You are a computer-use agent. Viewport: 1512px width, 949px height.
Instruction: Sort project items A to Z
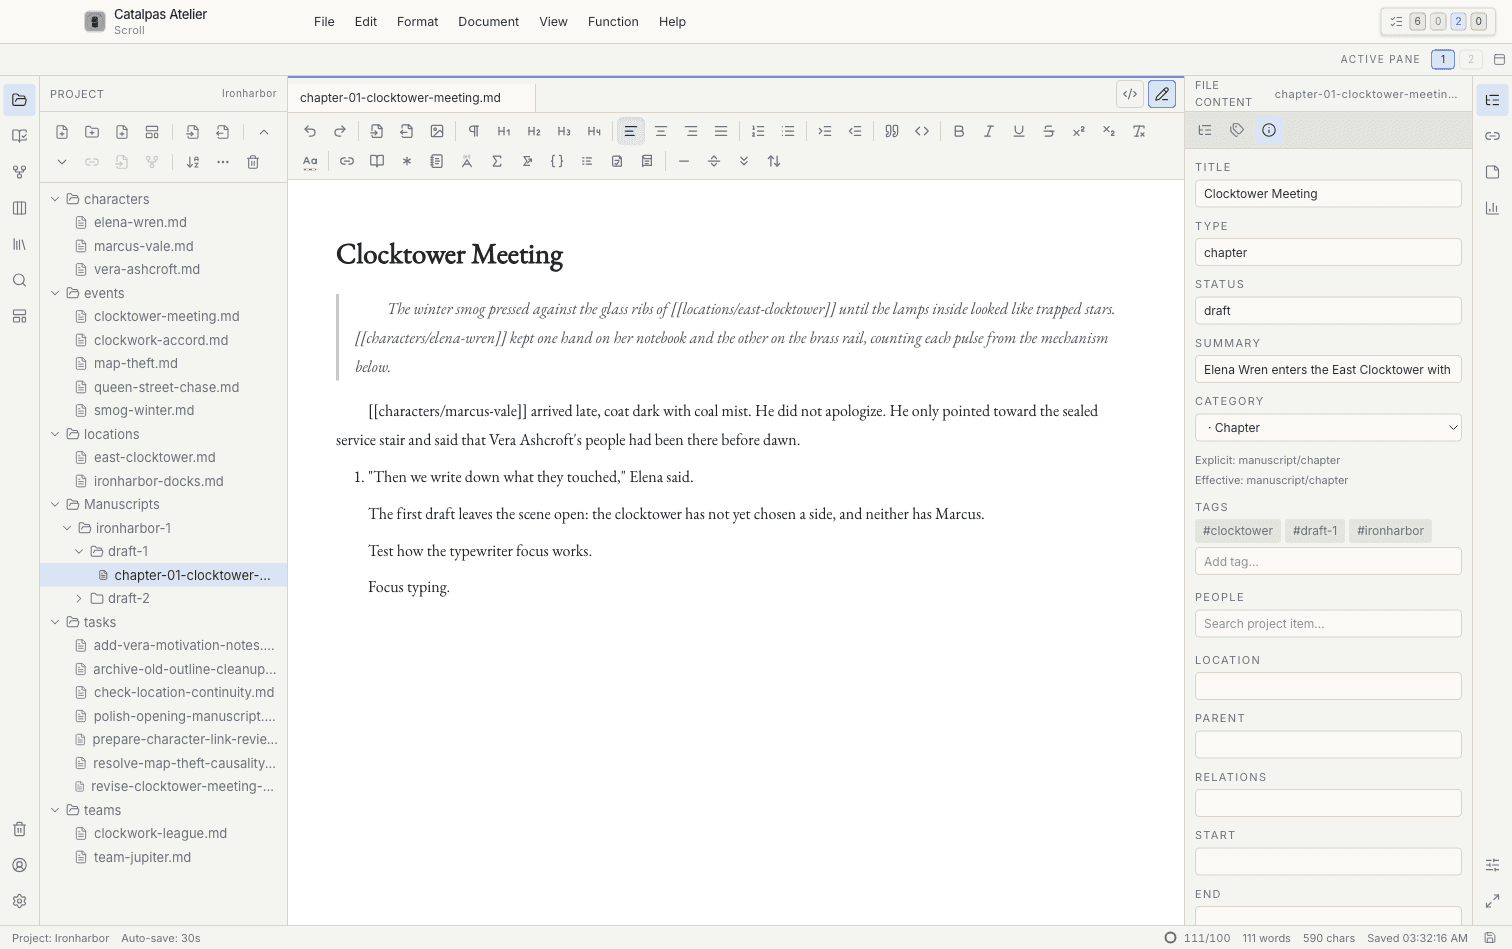point(193,162)
